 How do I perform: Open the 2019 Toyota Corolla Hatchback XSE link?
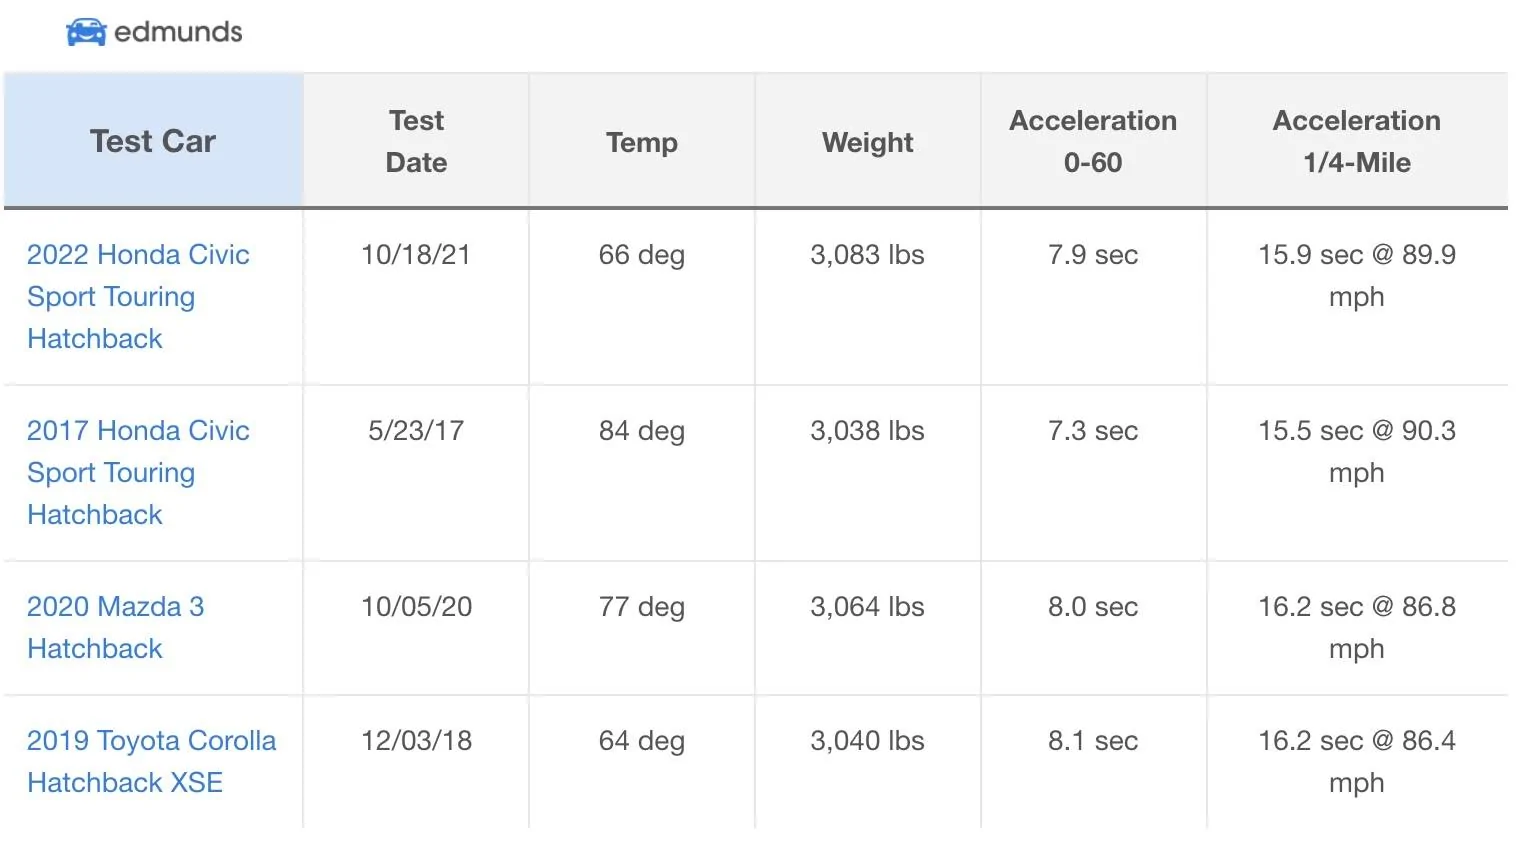[x=151, y=761]
